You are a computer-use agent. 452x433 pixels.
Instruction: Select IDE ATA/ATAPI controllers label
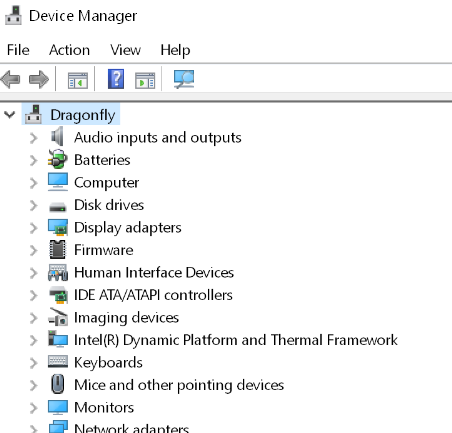(153, 295)
